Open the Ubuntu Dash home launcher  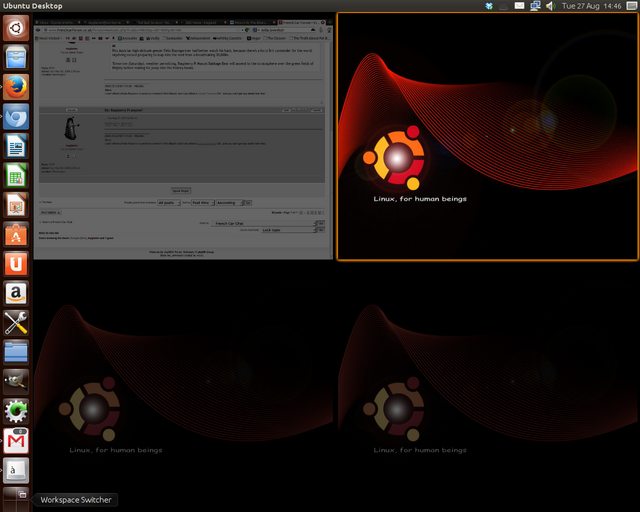(16, 28)
